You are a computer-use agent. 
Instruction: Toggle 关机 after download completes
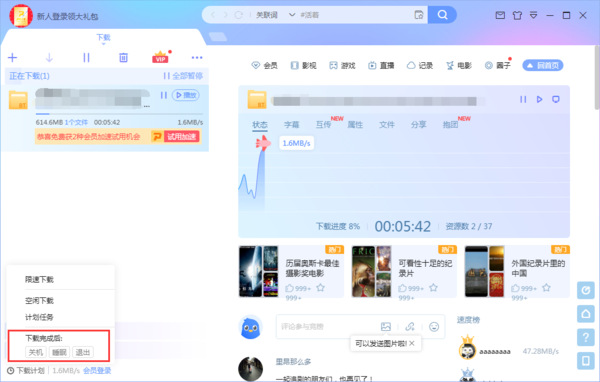point(36,352)
